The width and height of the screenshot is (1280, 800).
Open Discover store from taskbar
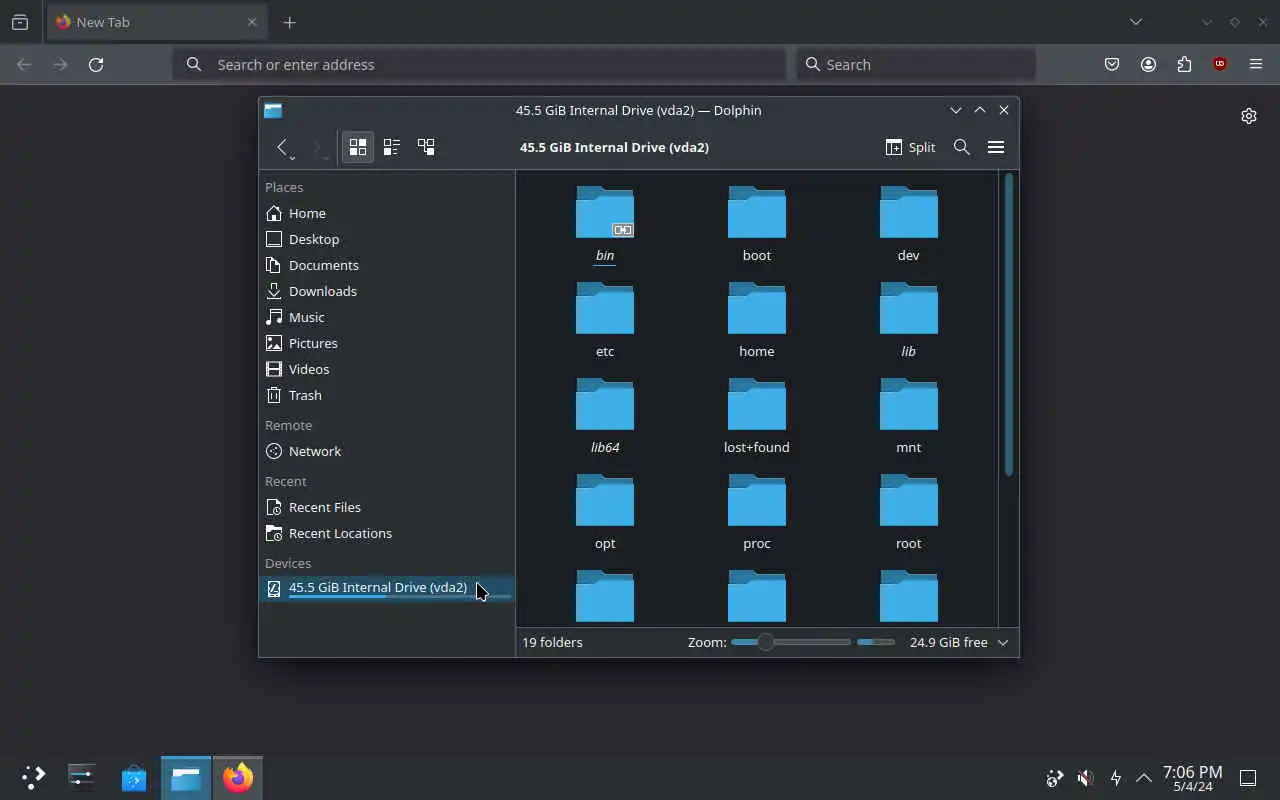coord(134,777)
